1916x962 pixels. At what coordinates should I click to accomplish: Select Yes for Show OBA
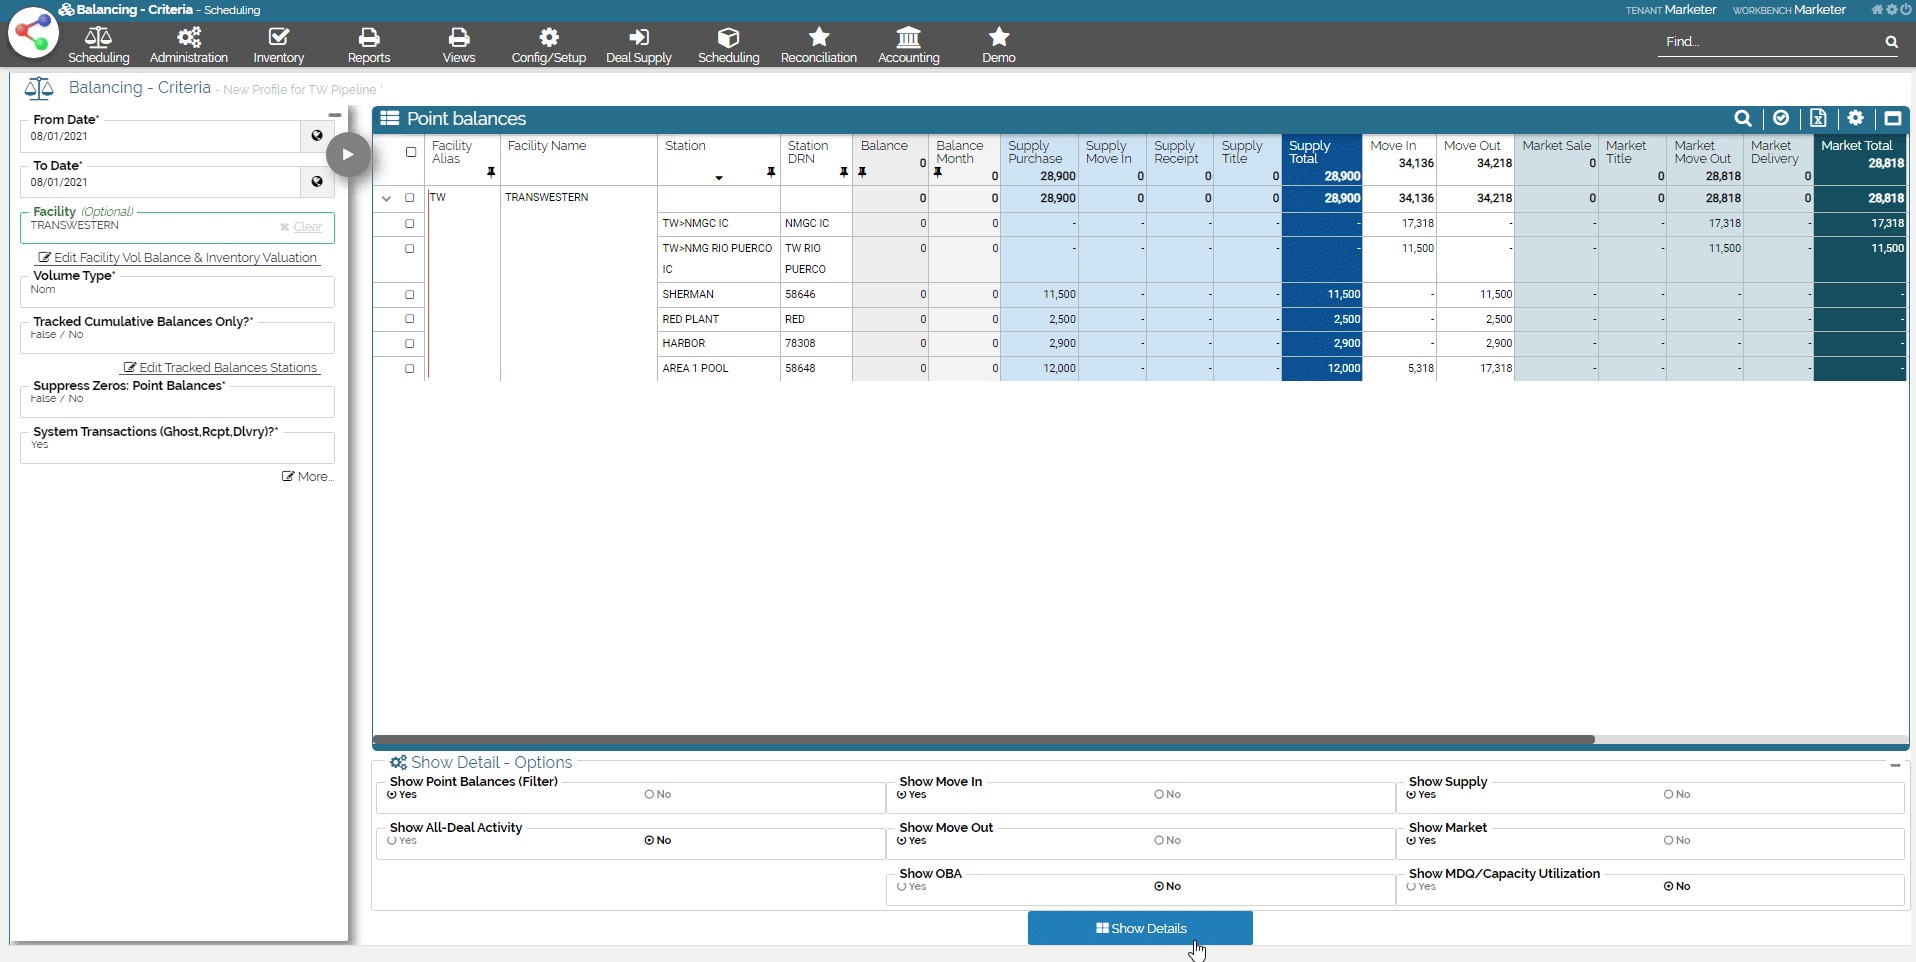pos(902,887)
